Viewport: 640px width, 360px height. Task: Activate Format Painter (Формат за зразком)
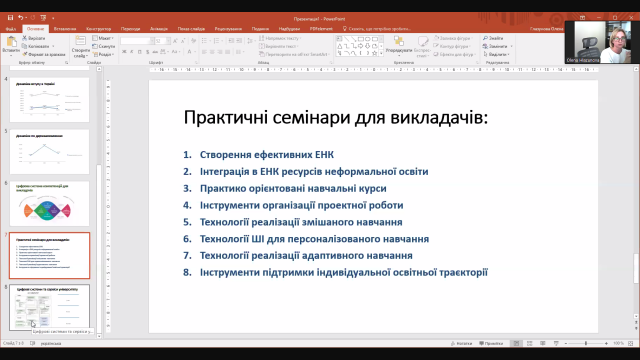pyautogui.click(x=44, y=54)
